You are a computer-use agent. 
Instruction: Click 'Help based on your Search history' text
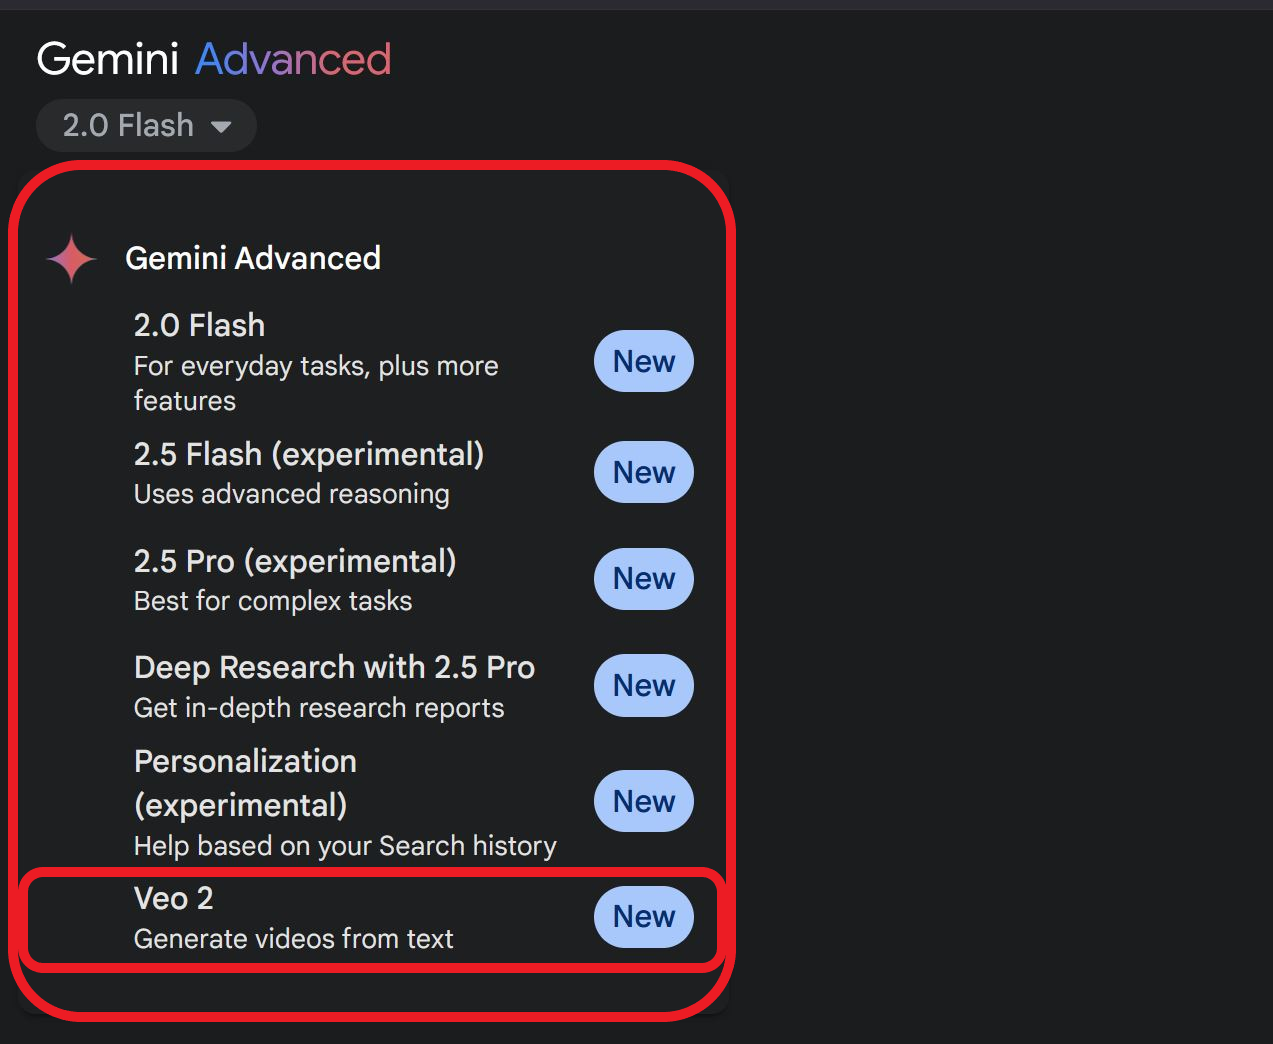[345, 846]
